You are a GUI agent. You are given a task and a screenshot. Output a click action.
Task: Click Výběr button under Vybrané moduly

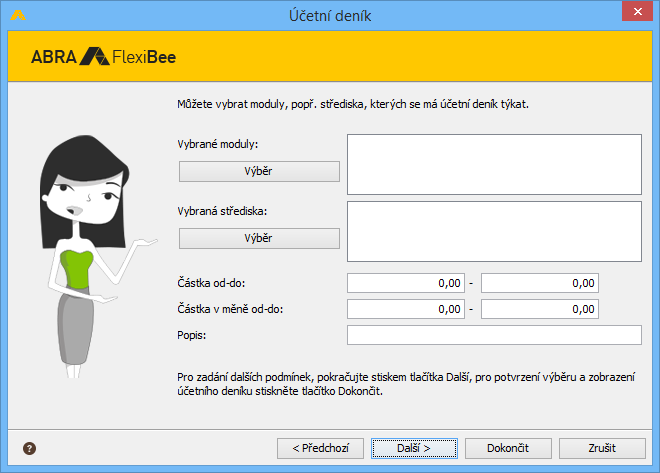(x=259, y=171)
